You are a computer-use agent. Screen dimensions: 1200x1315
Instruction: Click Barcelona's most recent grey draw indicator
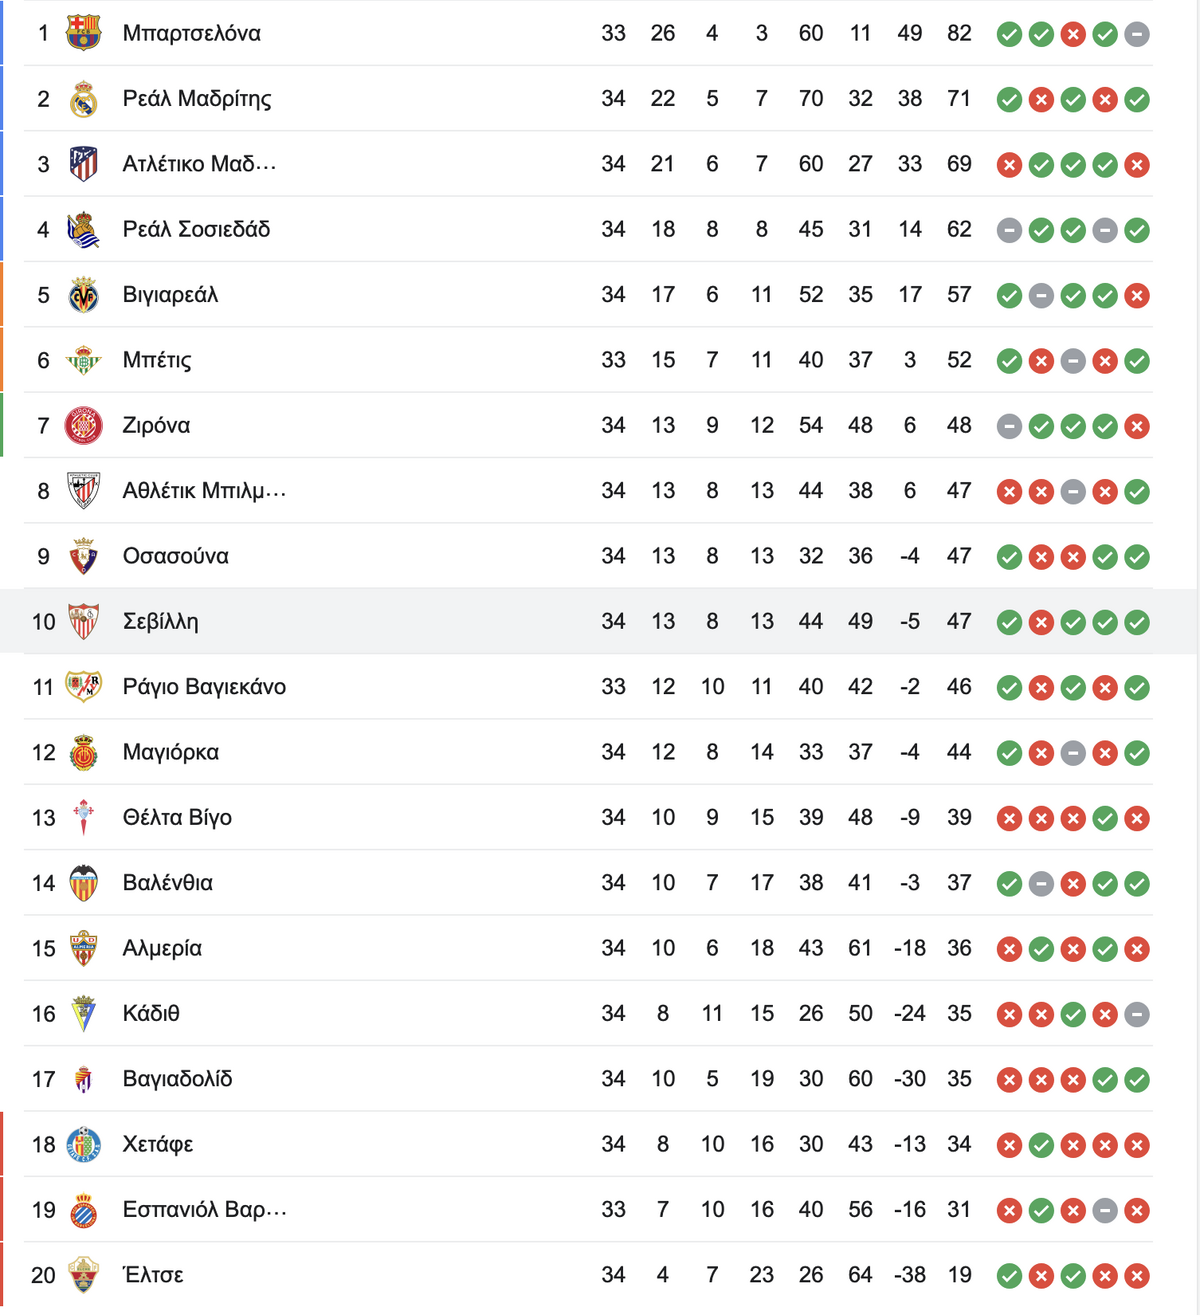[1136, 34]
